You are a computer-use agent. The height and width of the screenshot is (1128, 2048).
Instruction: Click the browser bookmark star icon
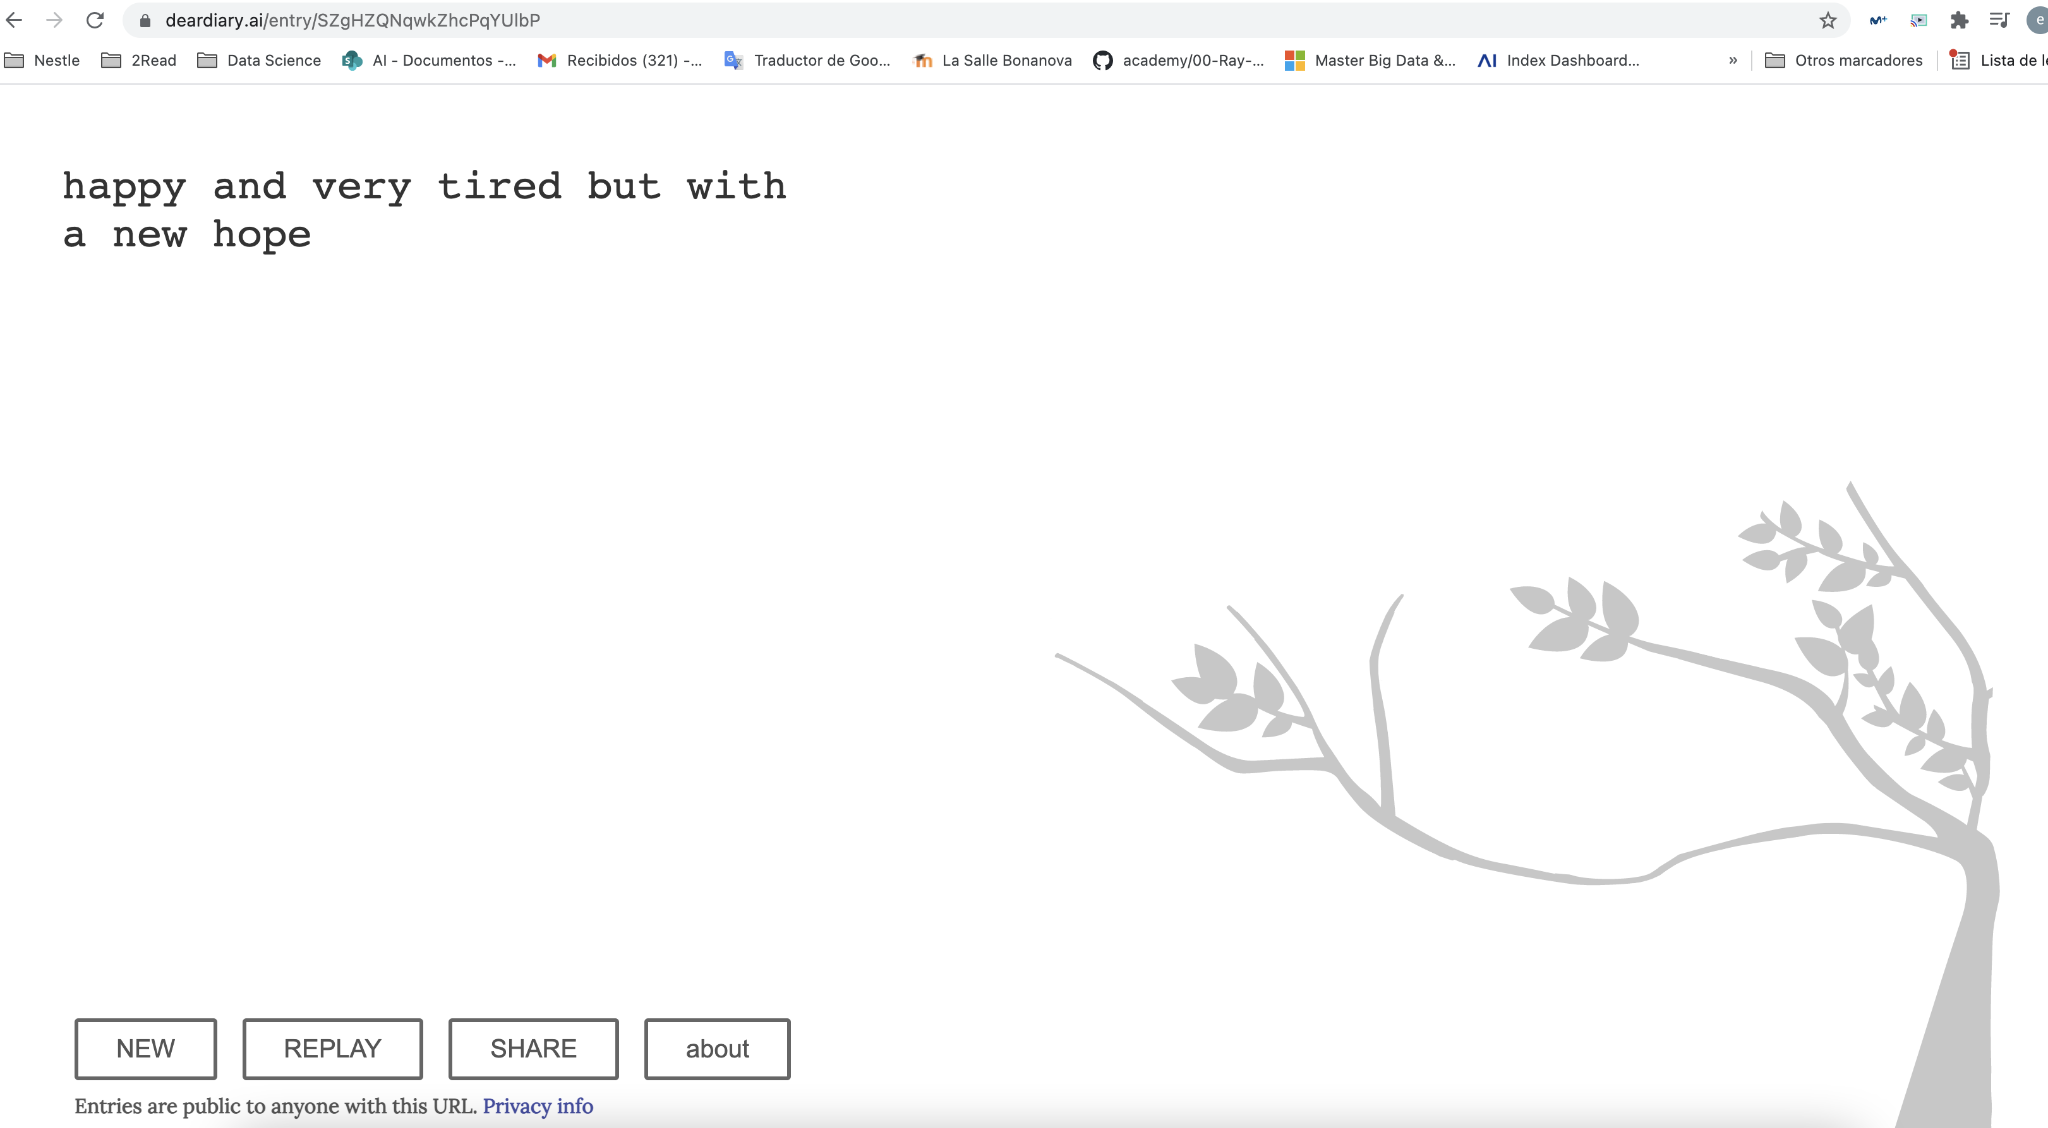(x=1829, y=19)
